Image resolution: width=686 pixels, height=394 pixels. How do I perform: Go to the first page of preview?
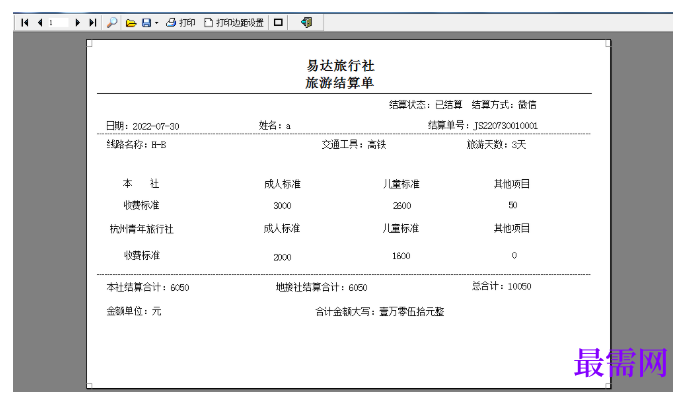[24, 22]
